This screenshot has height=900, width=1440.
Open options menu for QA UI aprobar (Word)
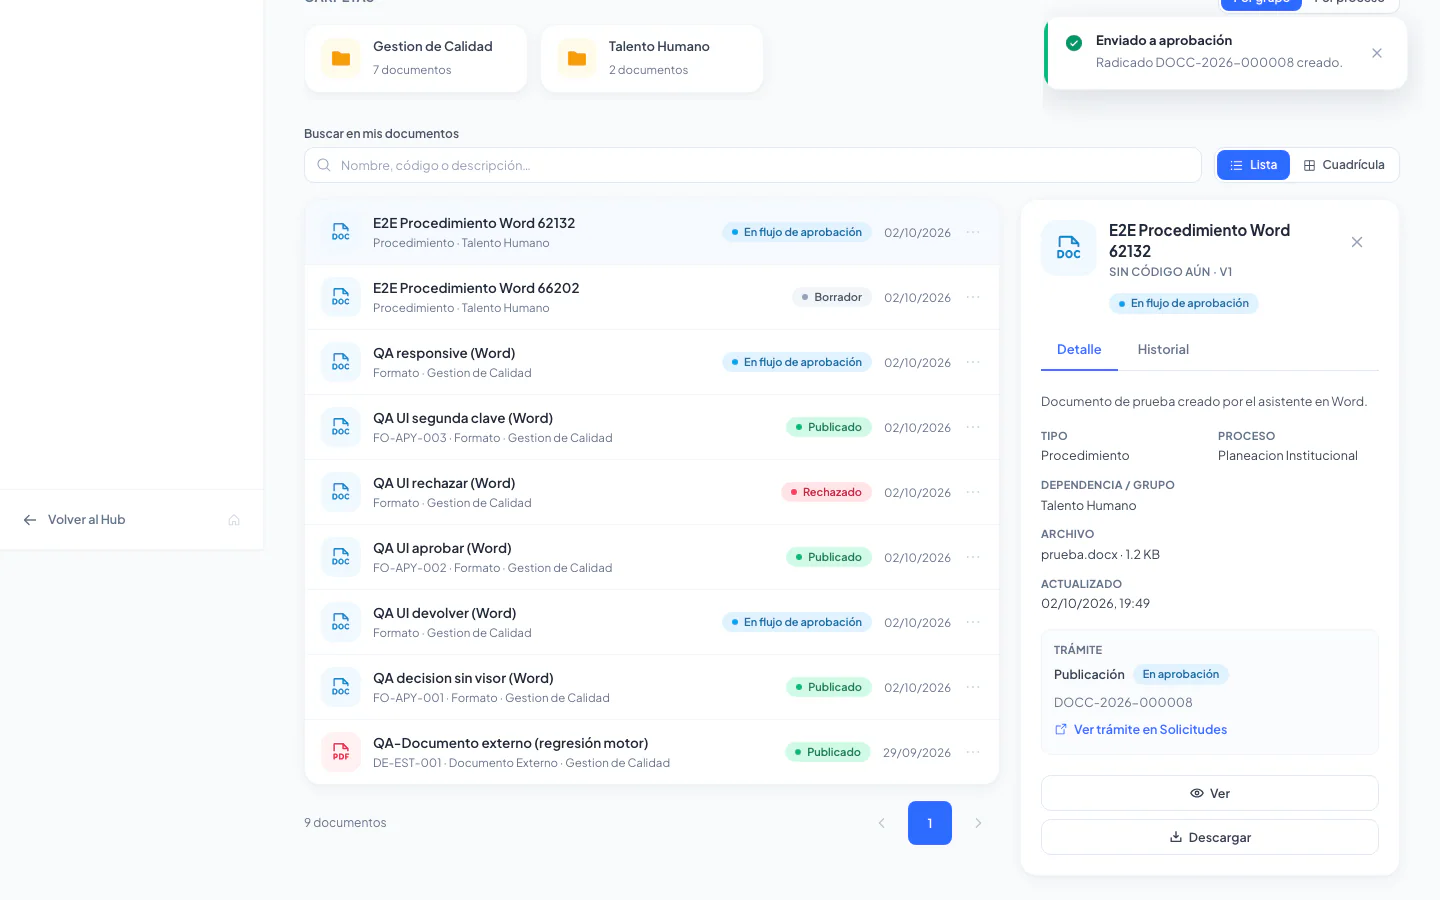pos(973,557)
